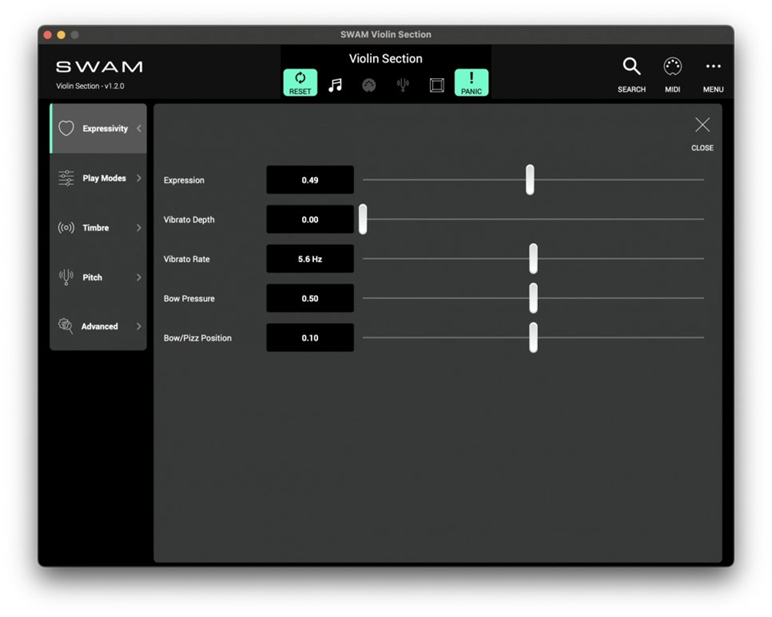Screen dimensions: 772x617
Task: Click the Expression slider handle
Action: point(530,180)
